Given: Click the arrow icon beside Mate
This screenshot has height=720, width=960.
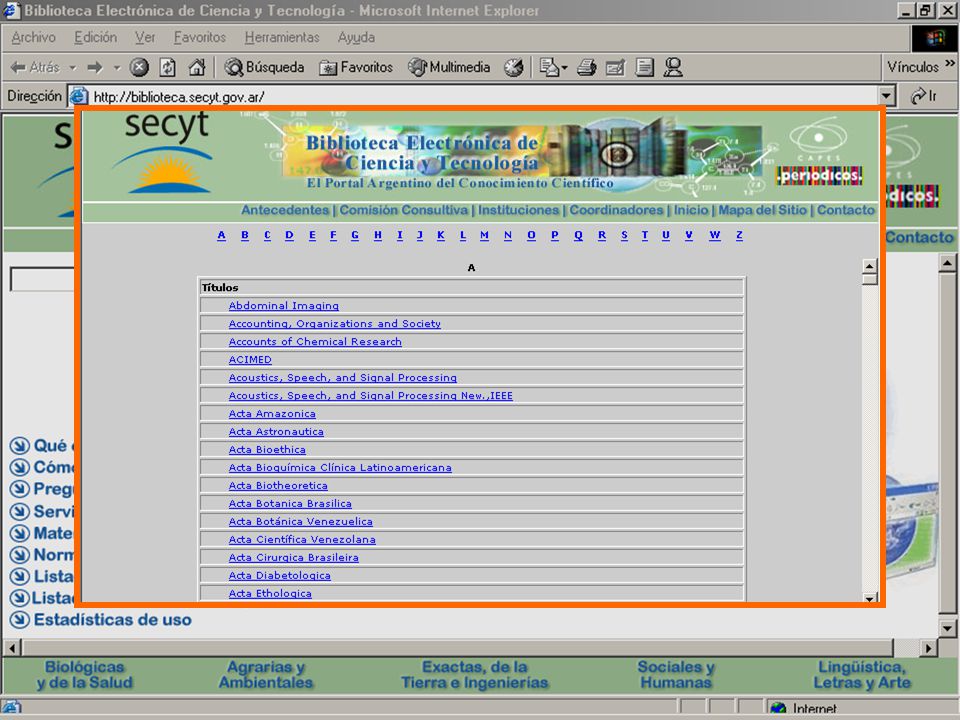Looking at the screenshot, I should point(20,533).
